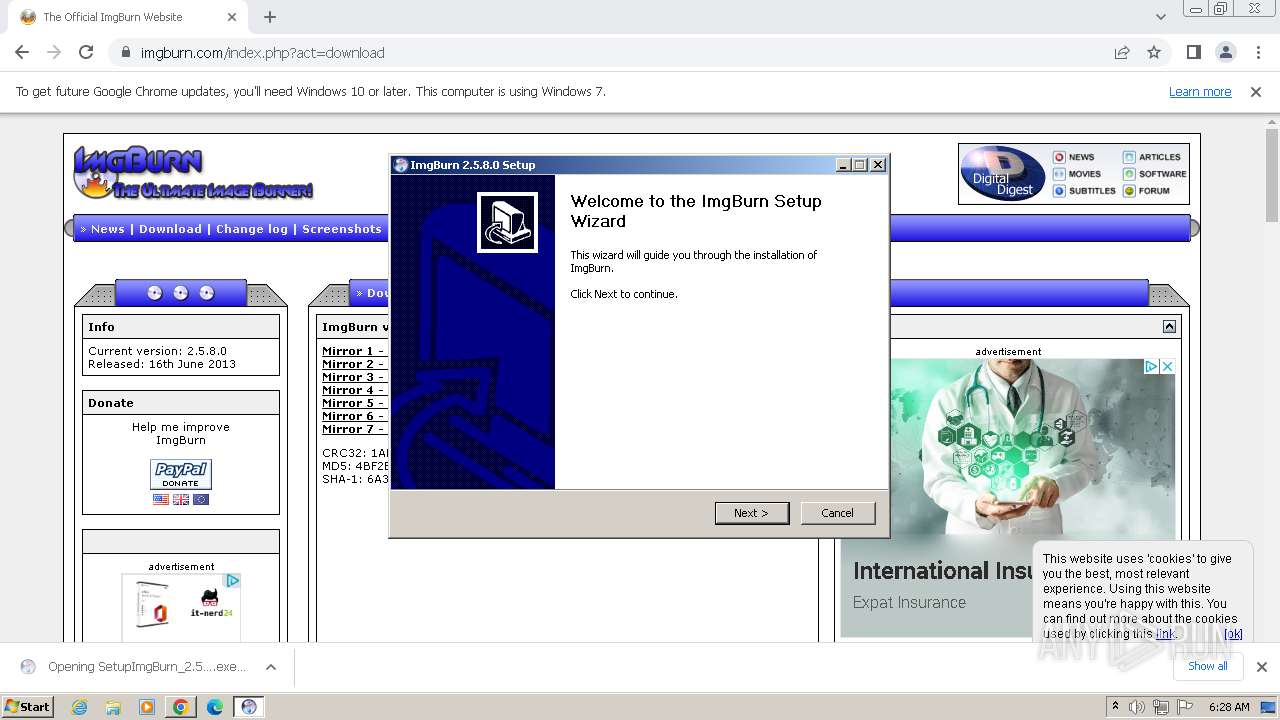The image size is (1280, 720).
Task: Open the Windows Start menu
Action: click(x=28, y=706)
